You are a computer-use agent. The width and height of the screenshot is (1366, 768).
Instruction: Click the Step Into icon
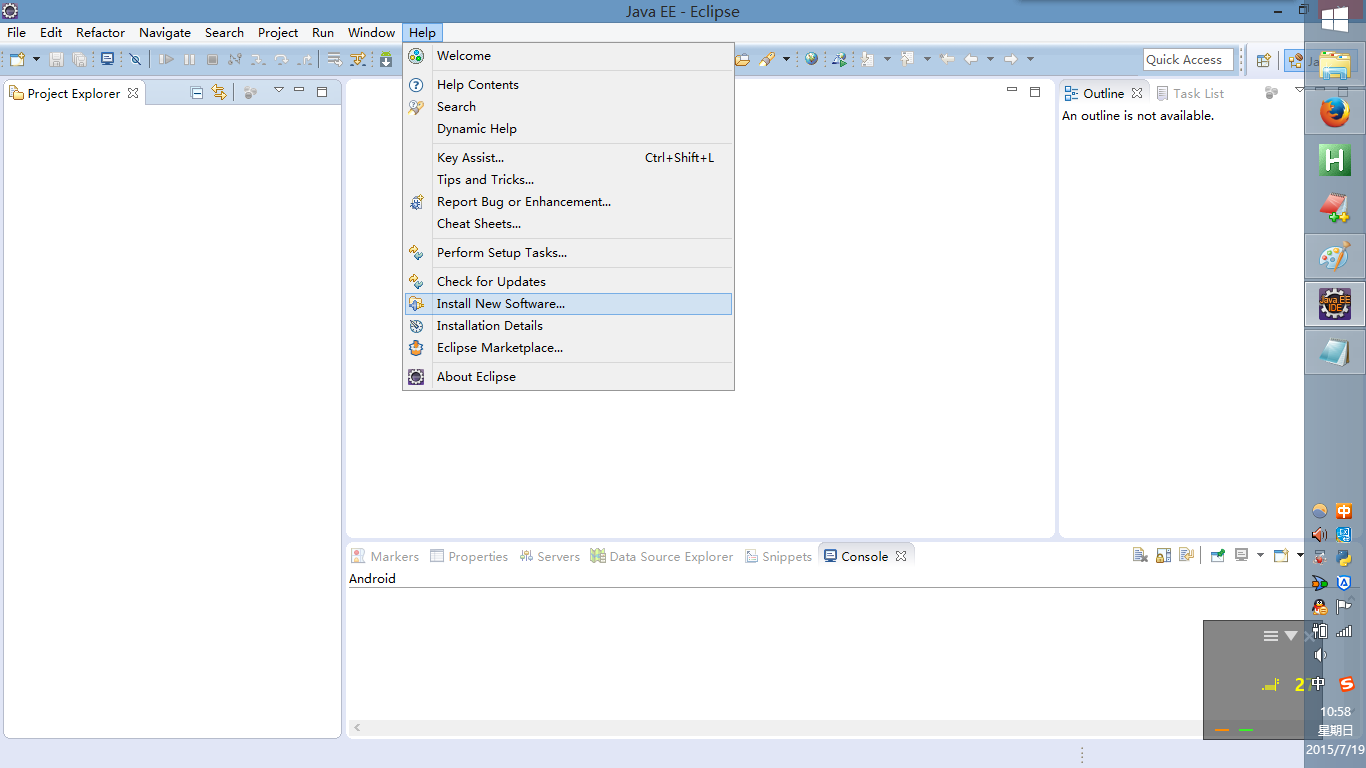pos(258,60)
